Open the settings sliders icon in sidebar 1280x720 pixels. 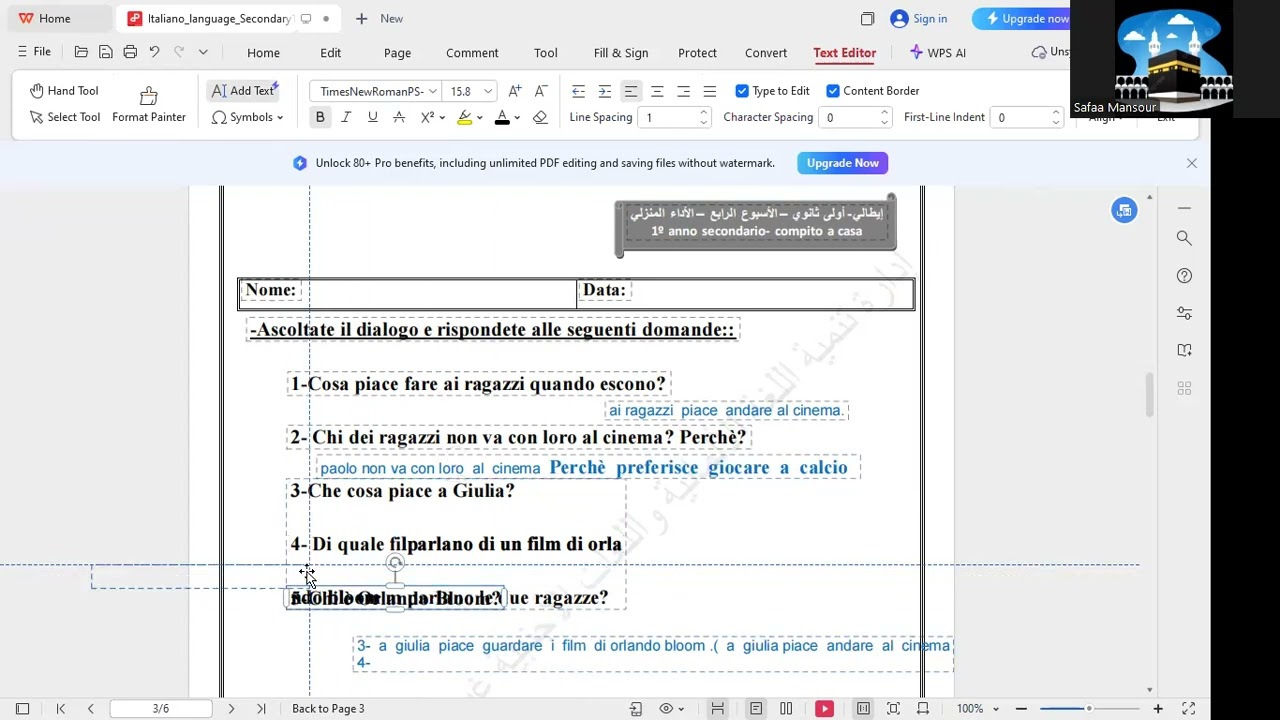pos(1184,313)
